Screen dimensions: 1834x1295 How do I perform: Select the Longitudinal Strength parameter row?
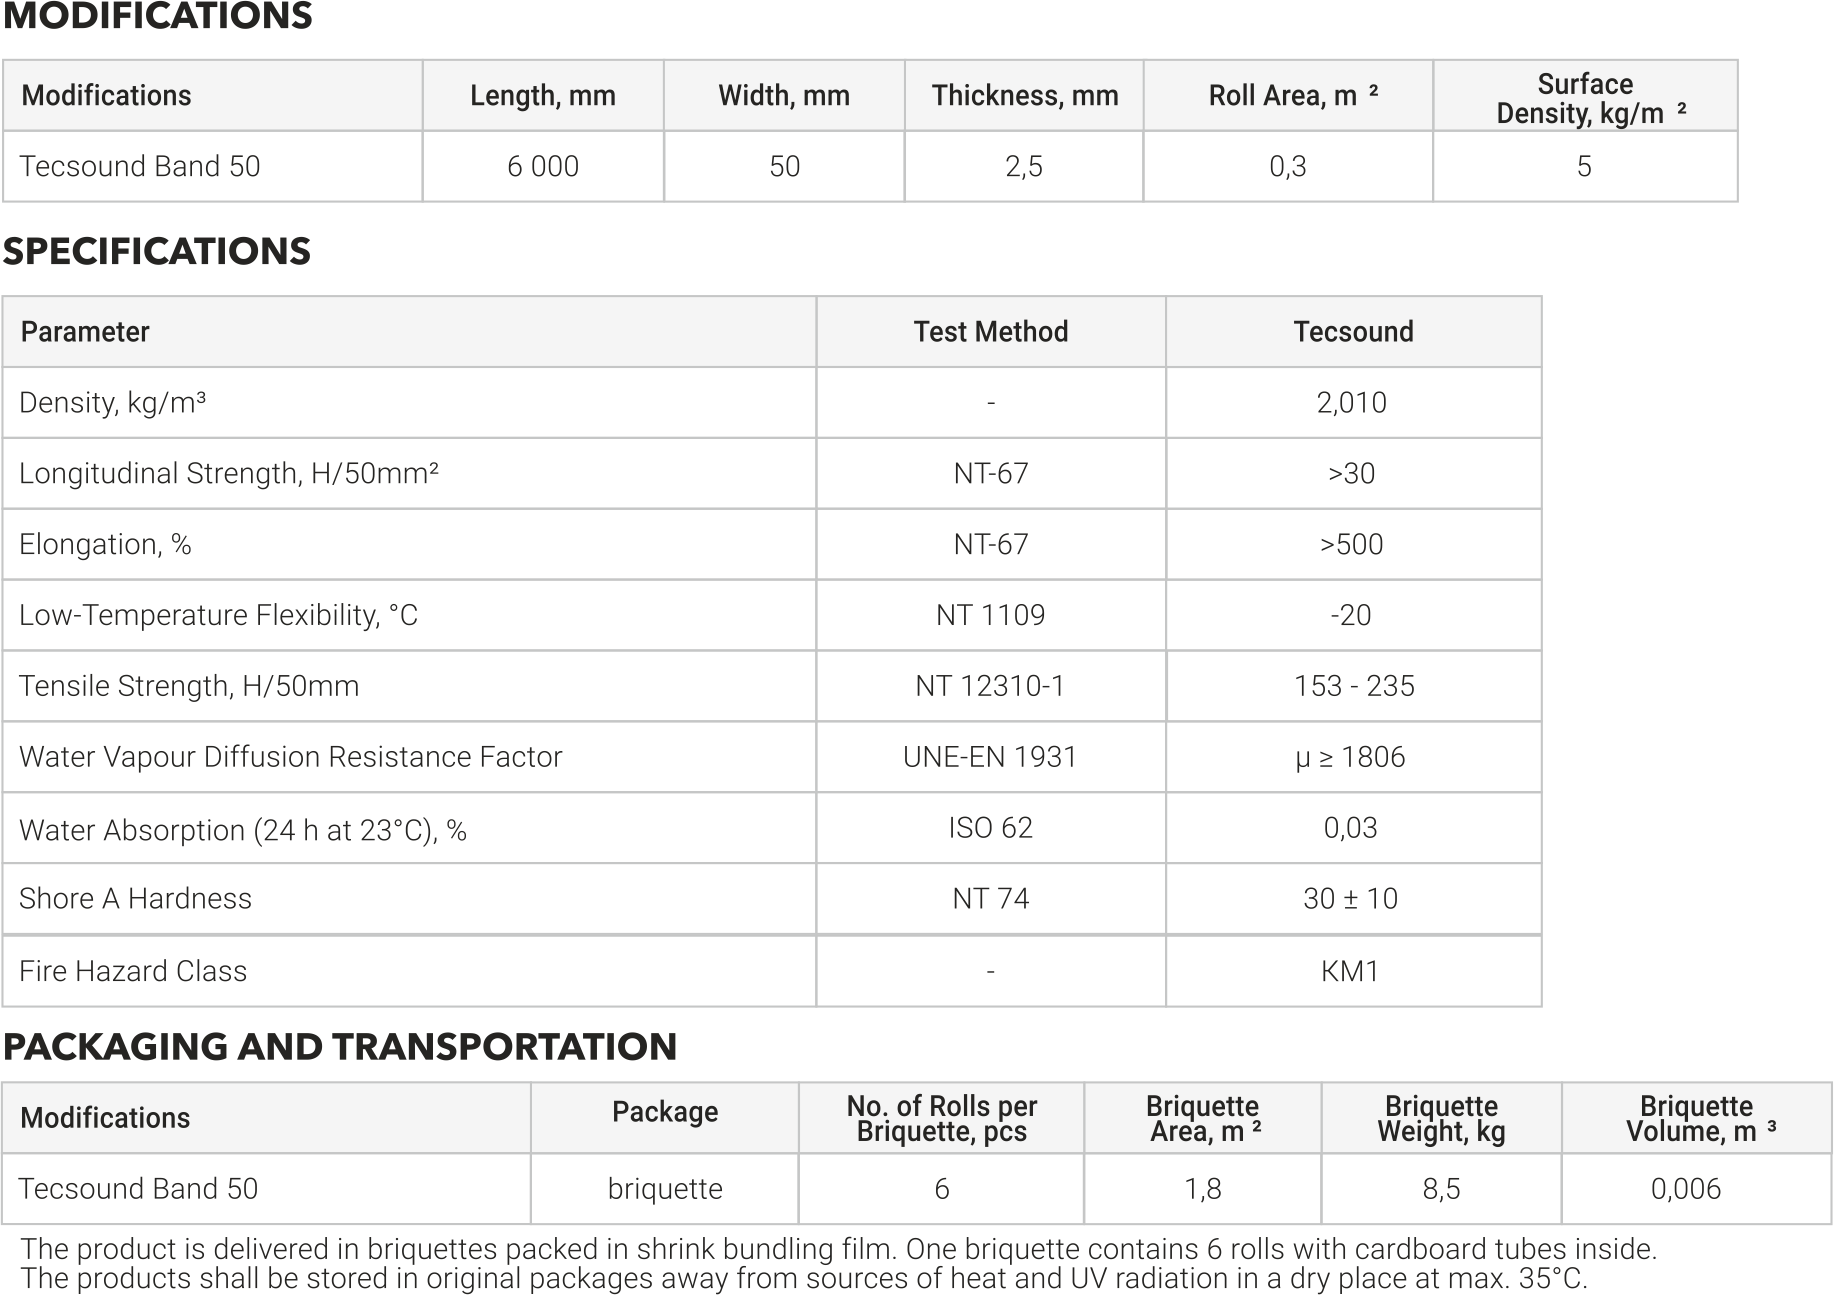point(229,473)
